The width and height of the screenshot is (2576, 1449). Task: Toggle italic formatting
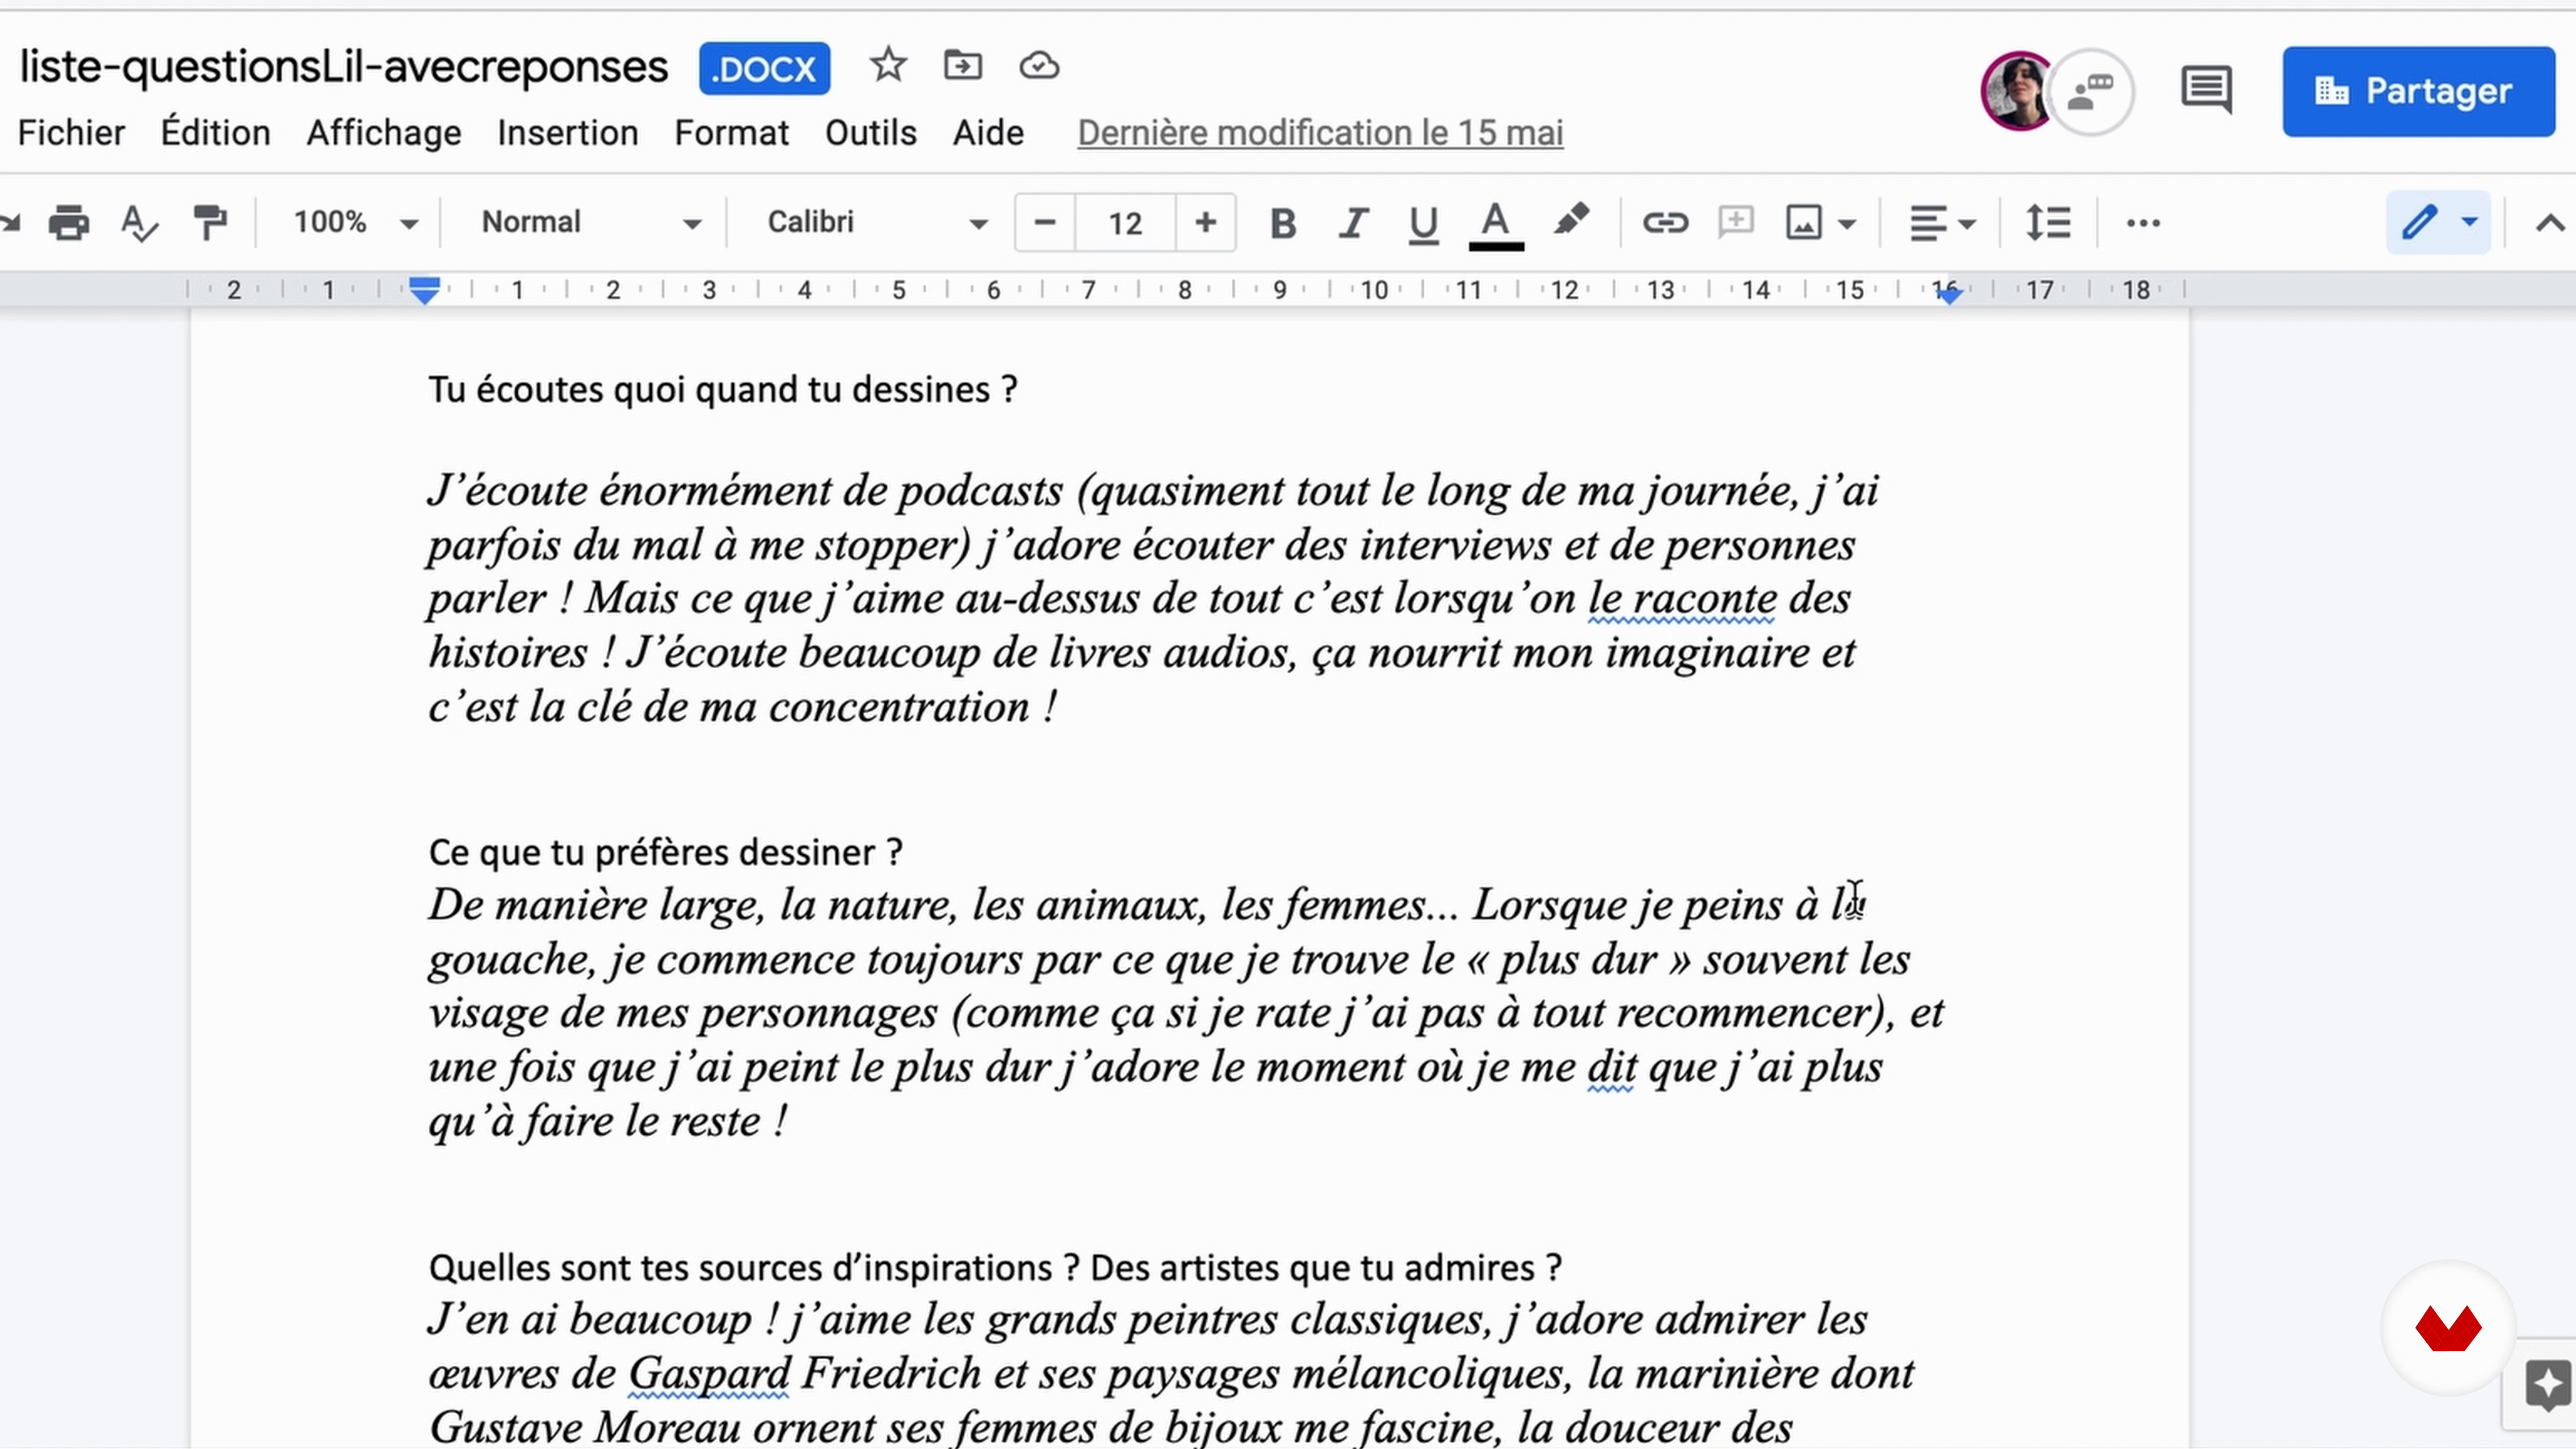coord(1353,222)
